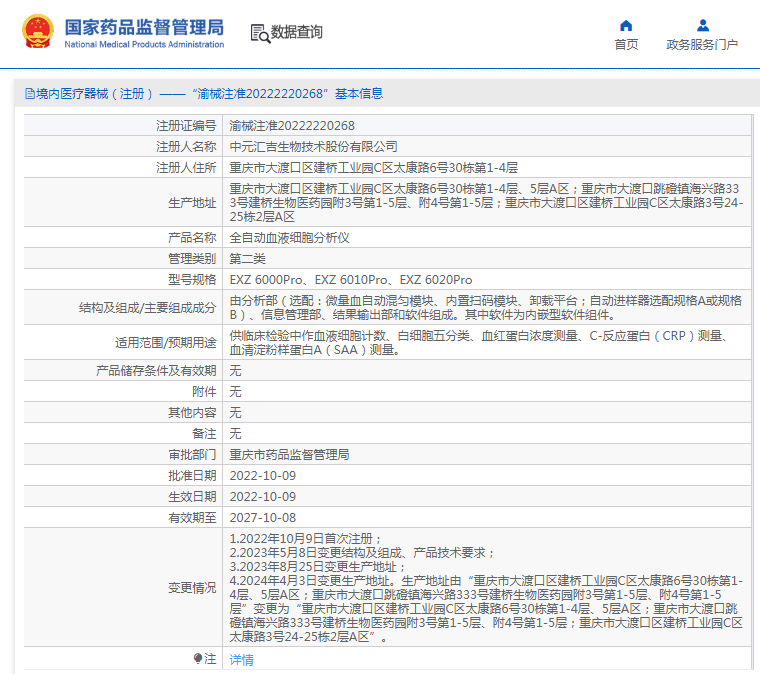
Task: Select 生效日期 value 2022-10-09
Action: (x=263, y=497)
